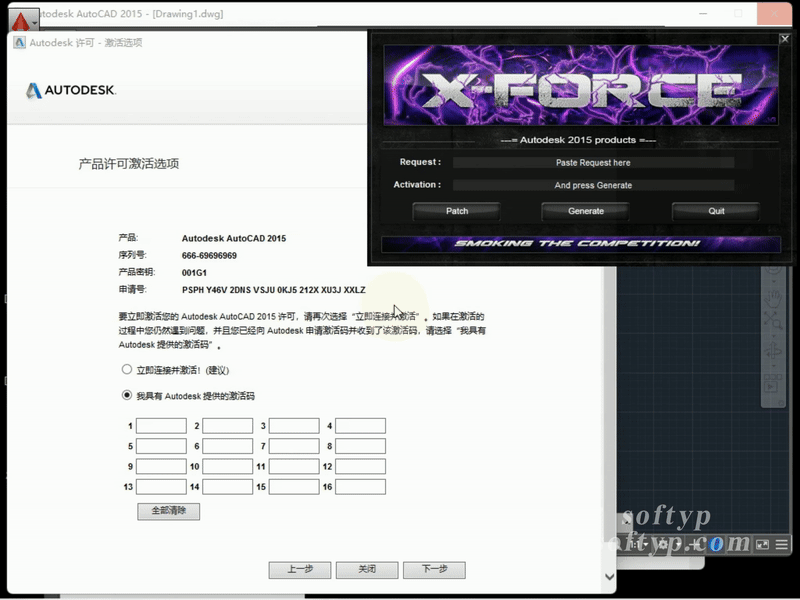The height and width of the screenshot is (600, 800).
Task: Click product name 'Autodesk AutoCAD 2015' value
Action: (234, 238)
